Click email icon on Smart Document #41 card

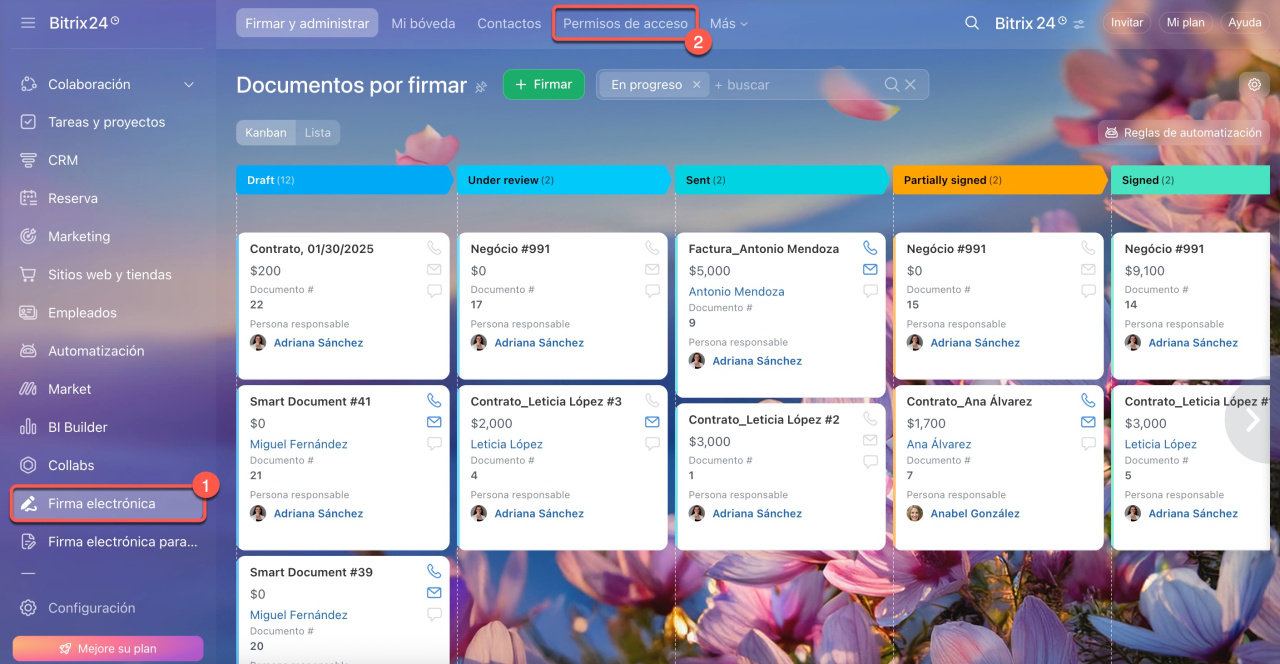[x=434, y=422]
